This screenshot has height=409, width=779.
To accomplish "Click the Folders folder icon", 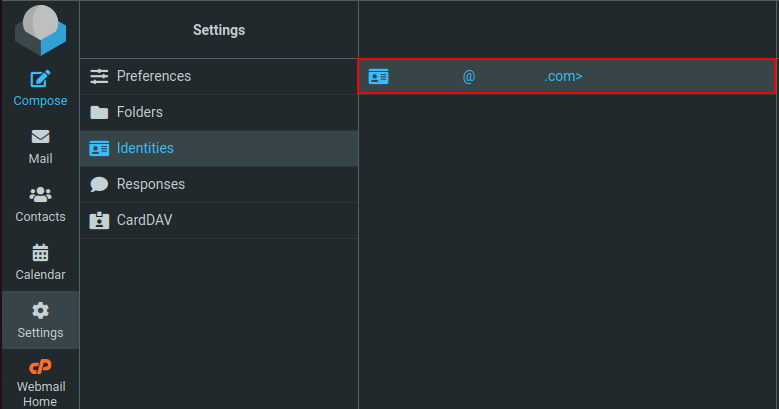I will 99,112.
